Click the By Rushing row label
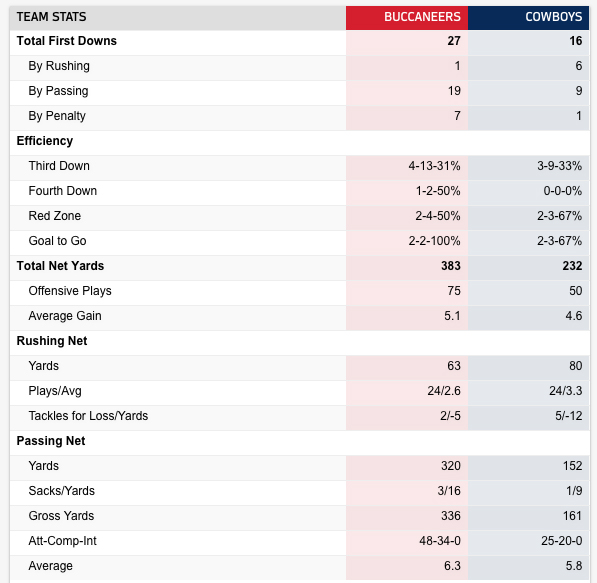Image resolution: width=597 pixels, height=583 pixels. (x=59, y=66)
